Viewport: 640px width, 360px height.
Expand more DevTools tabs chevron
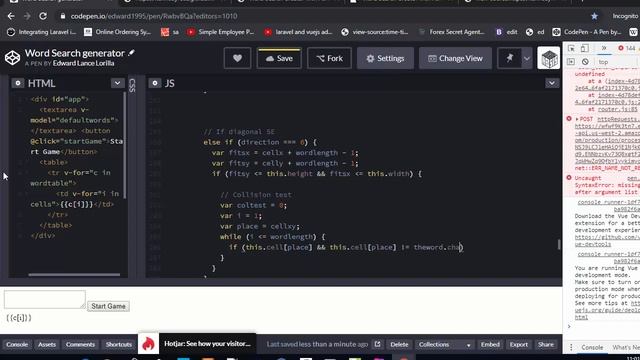pyautogui.click(x=604, y=48)
